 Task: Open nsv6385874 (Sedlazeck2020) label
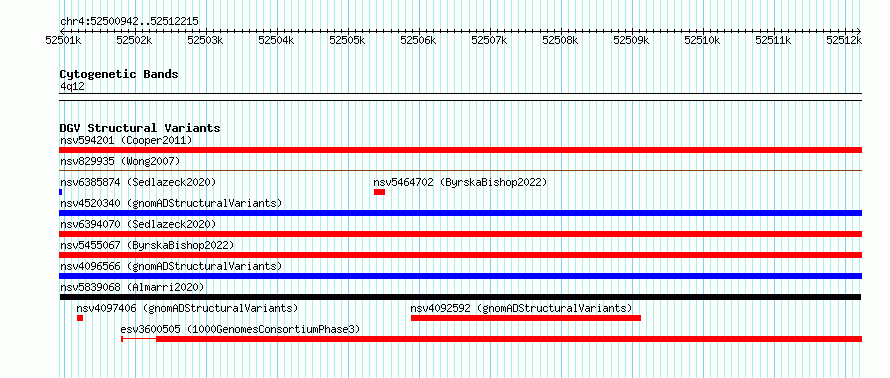[138, 182]
